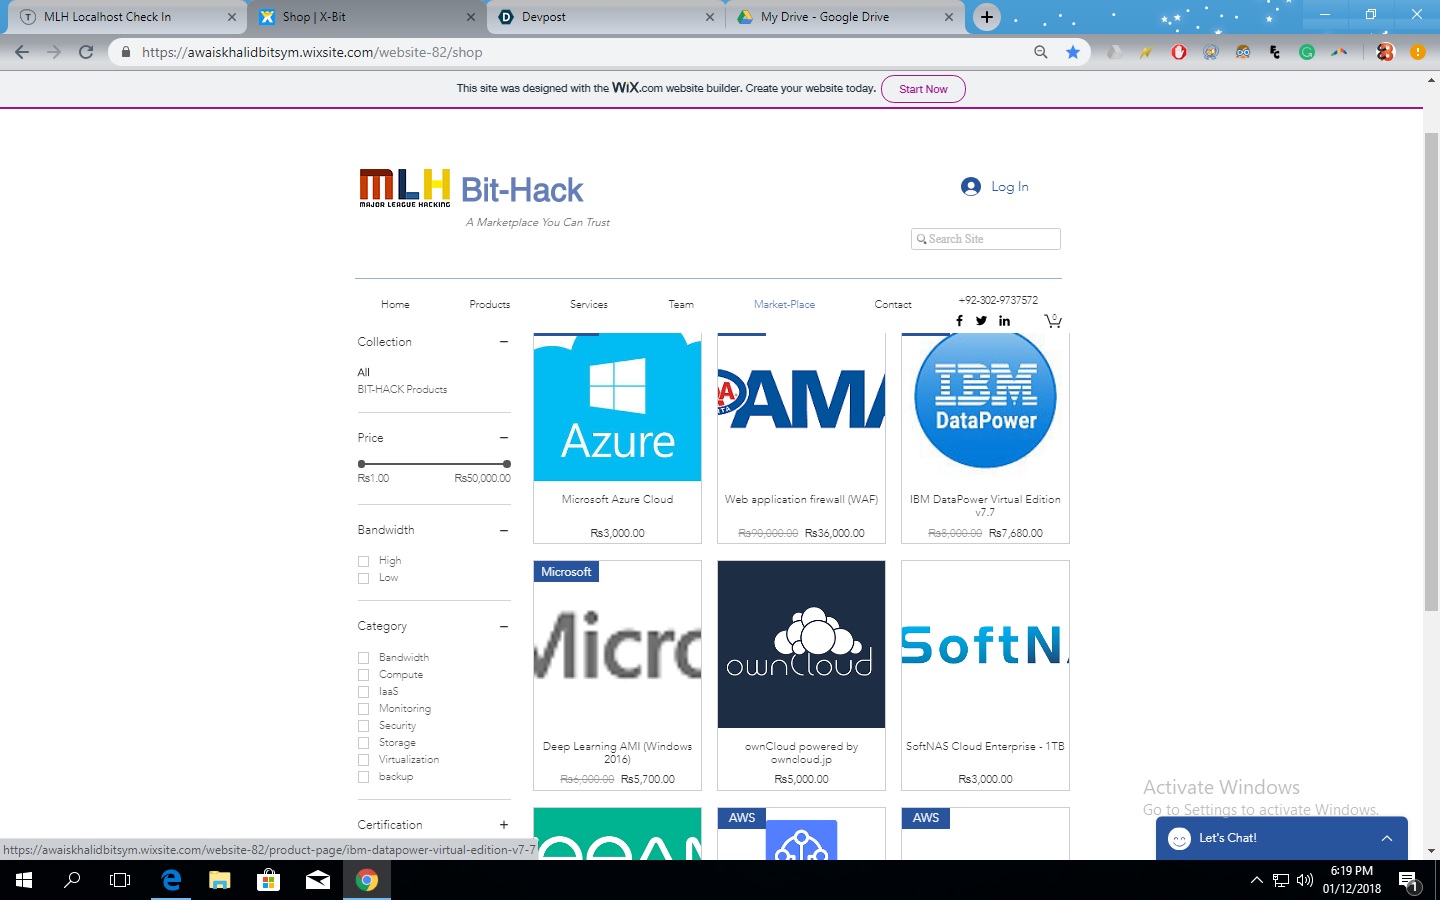The height and width of the screenshot is (900, 1440).
Task: Tick the Security category checkbox
Action: click(364, 726)
